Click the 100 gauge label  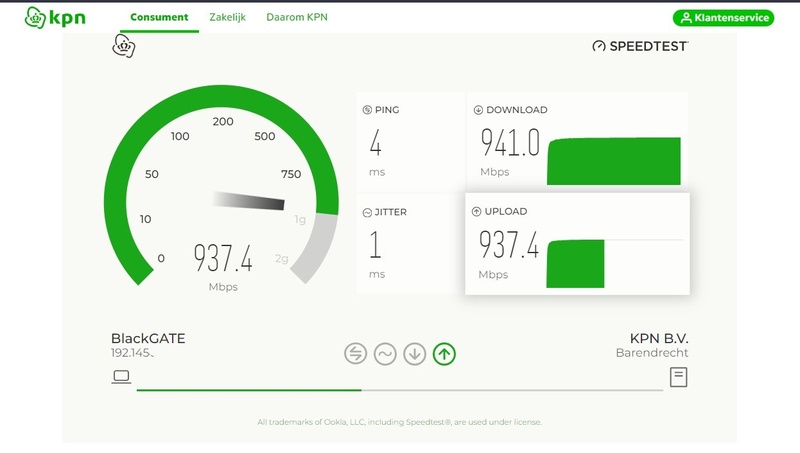(x=180, y=136)
